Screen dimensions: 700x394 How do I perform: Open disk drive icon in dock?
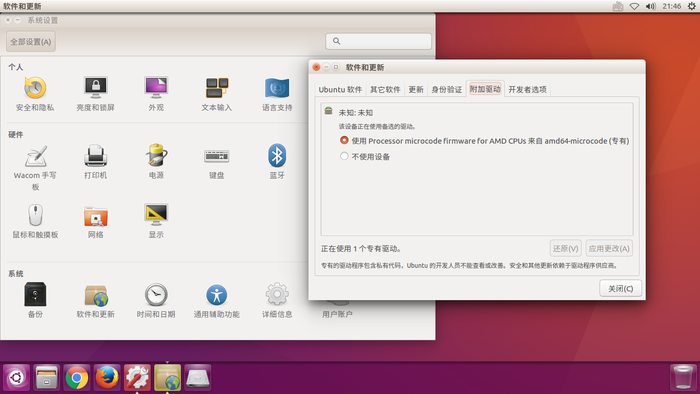click(x=198, y=377)
